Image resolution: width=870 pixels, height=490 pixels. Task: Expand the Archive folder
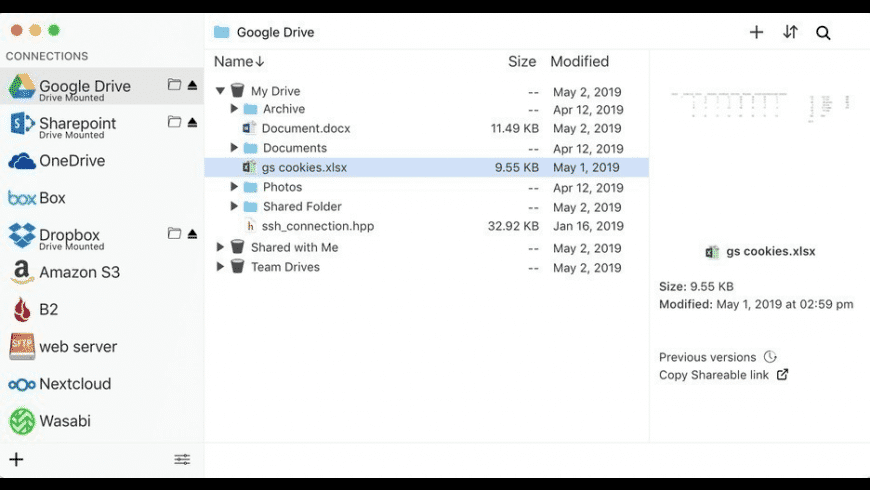pos(234,109)
